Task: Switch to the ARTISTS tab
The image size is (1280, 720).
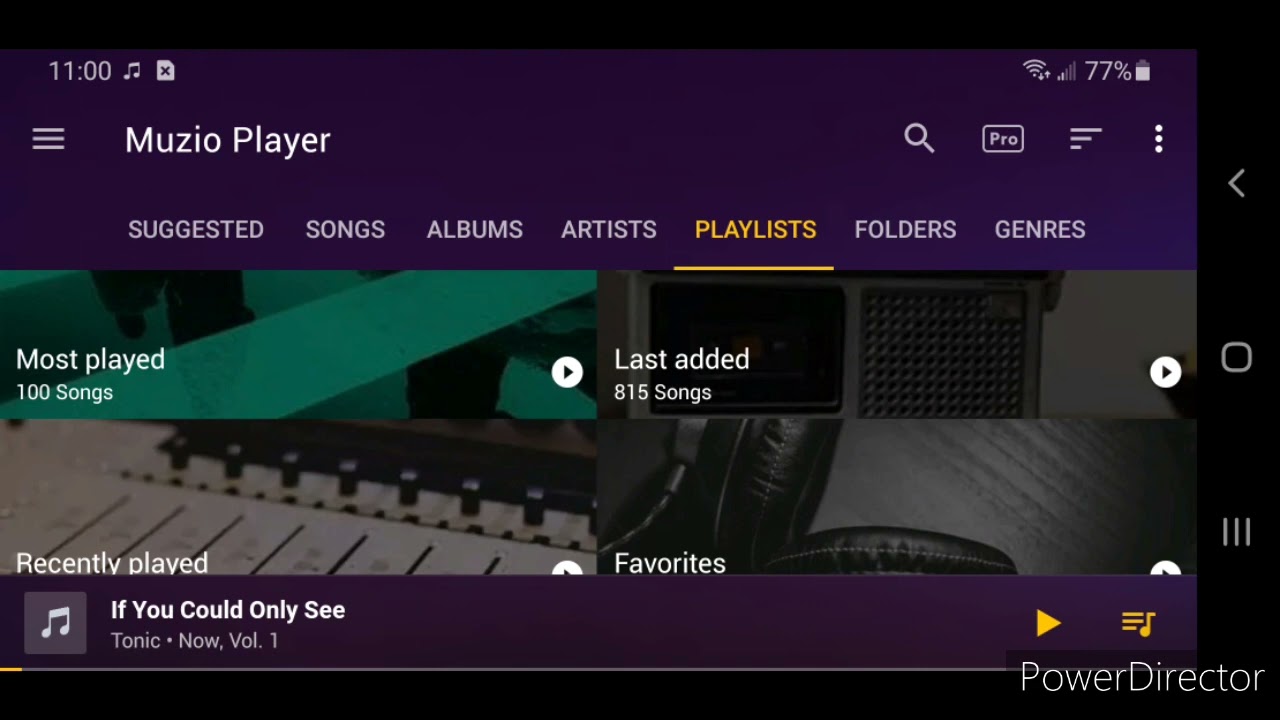Action: point(609,229)
